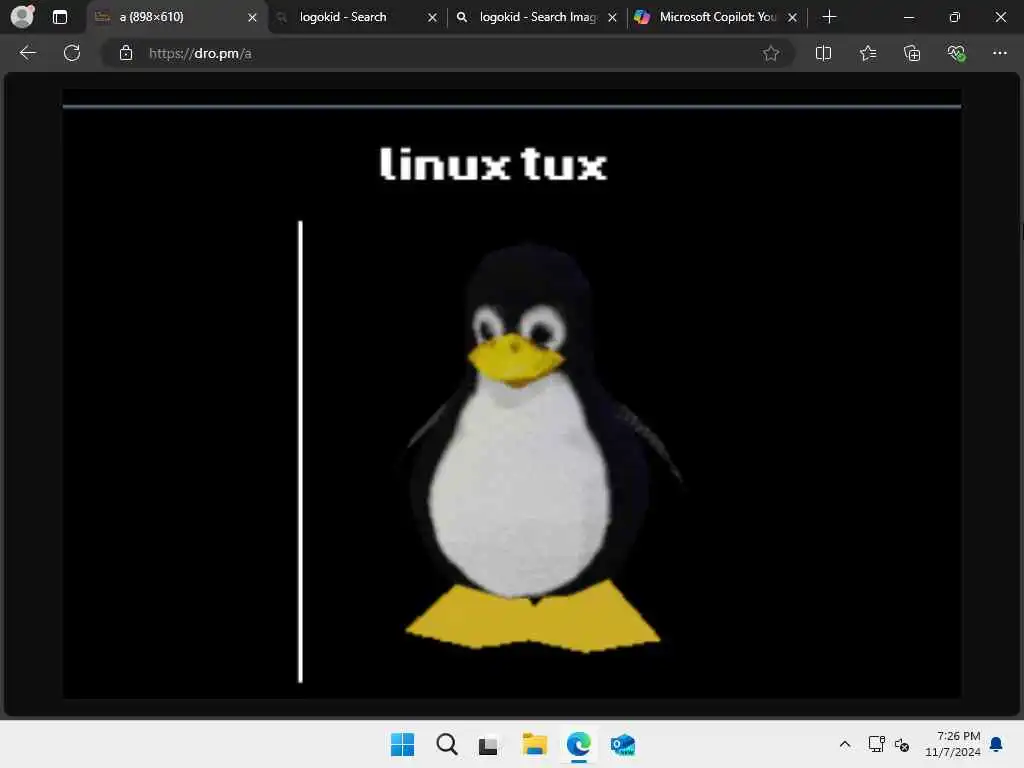1024x768 pixels.
Task: Open the notifications bell icon
Action: point(996,744)
